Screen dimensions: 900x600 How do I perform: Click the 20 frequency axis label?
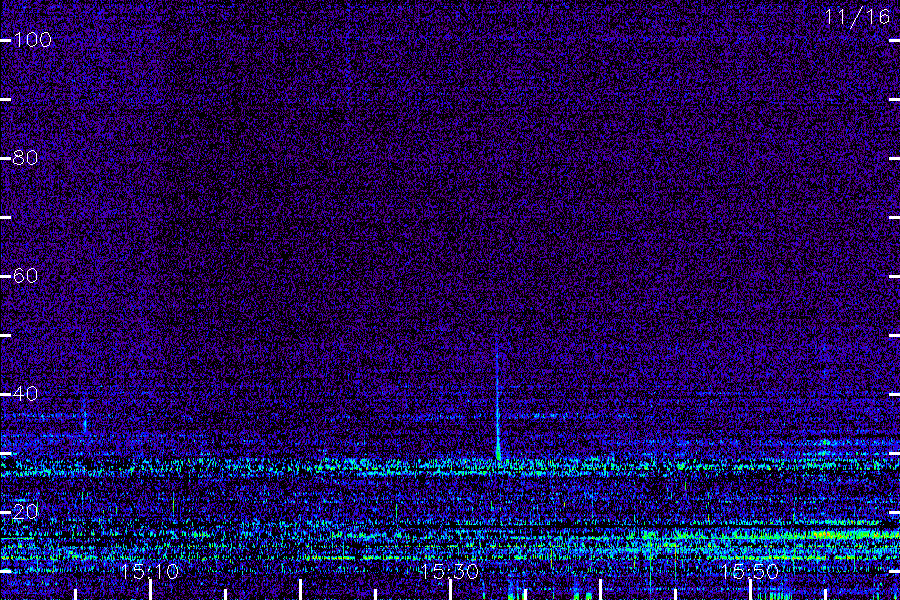tap(25, 512)
